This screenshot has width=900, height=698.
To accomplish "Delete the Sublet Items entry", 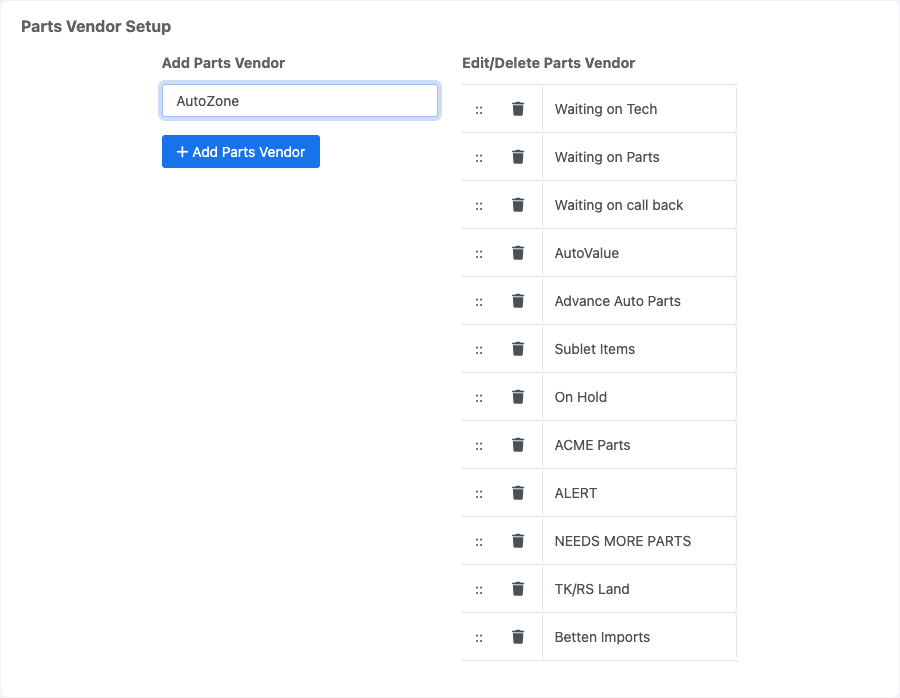I will point(518,349).
